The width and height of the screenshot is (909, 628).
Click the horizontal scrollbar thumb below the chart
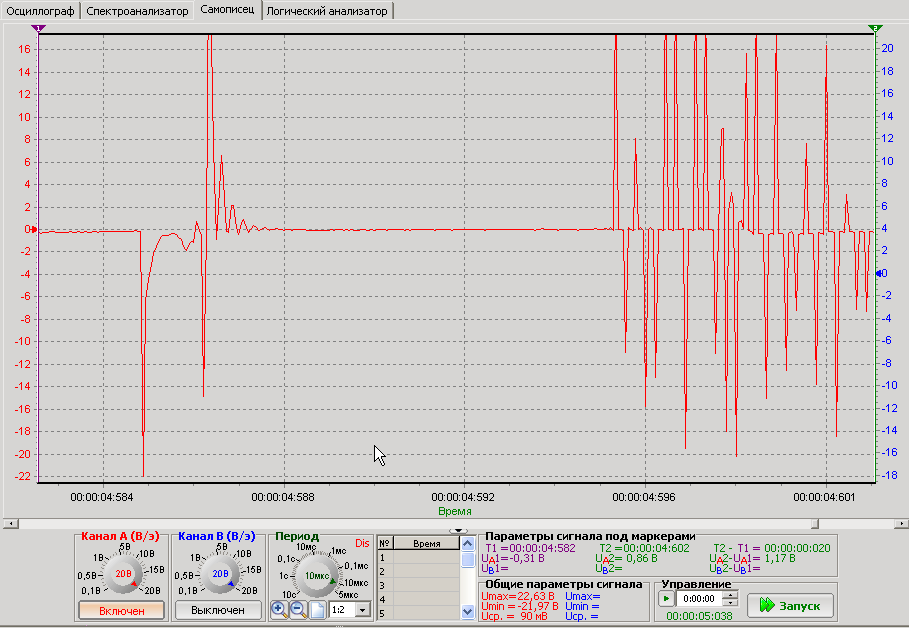tap(815, 524)
